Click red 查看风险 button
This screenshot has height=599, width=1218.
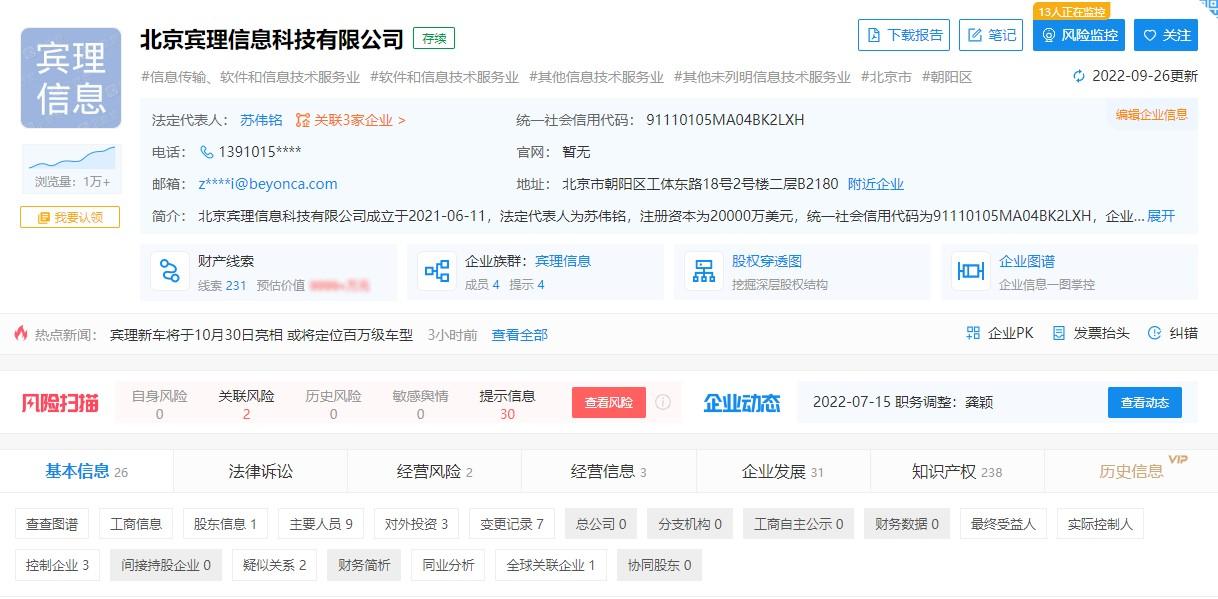[609, 402]
